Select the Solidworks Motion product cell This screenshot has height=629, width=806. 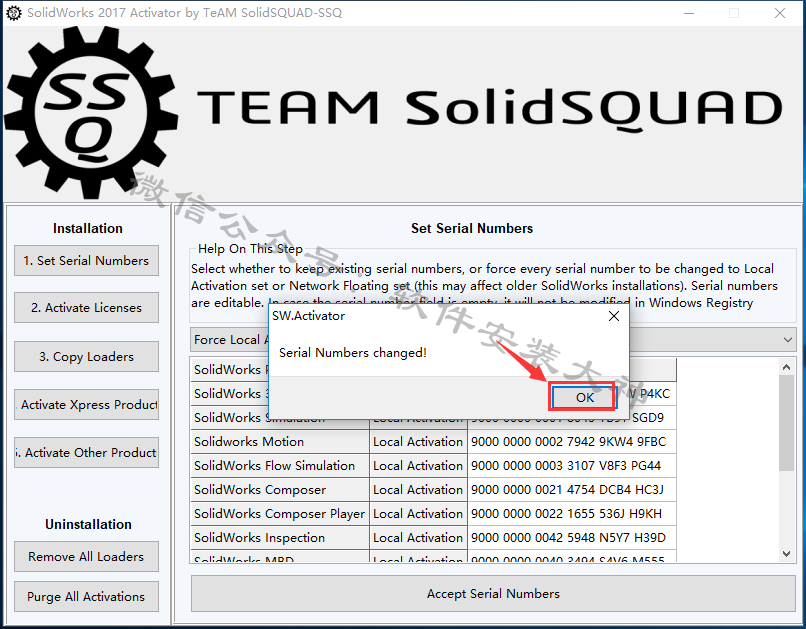tap(280, 441)
